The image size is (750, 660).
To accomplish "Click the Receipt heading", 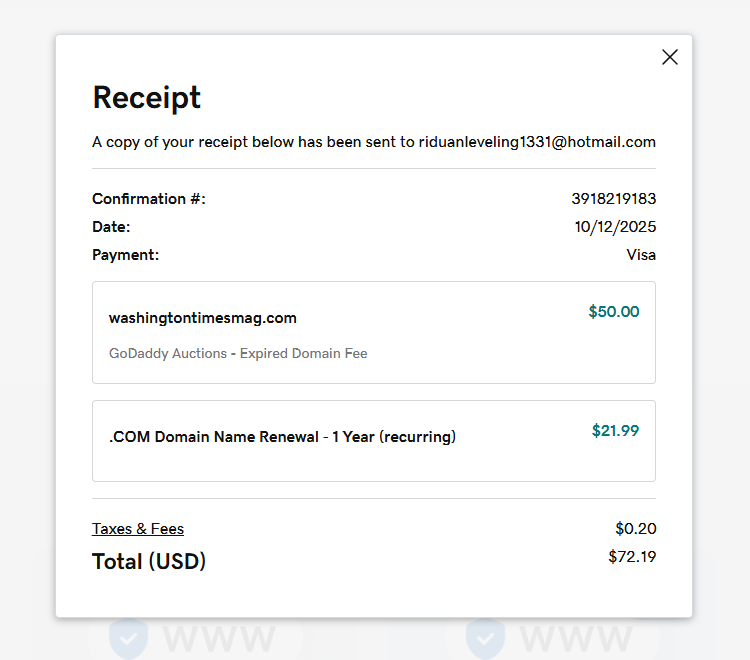I will pyautogui.click(x=147, y=97).
